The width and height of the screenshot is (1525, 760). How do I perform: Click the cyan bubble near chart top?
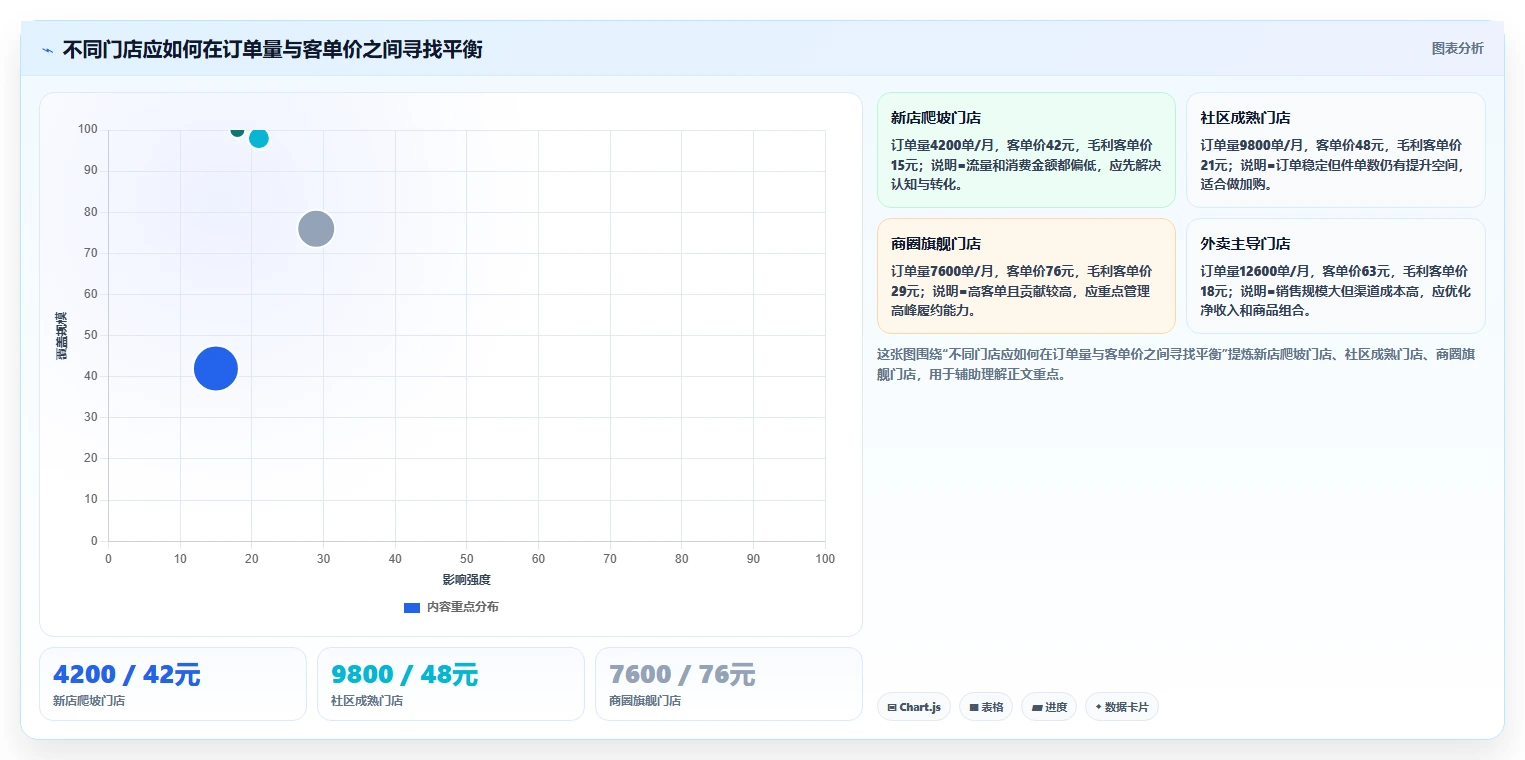pos(259,138)
